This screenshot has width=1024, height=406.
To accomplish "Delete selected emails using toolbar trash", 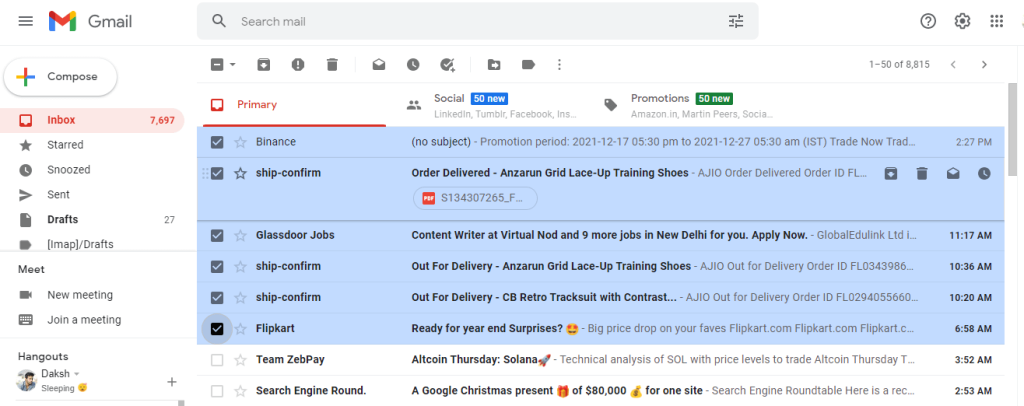I will click(332, 65).
